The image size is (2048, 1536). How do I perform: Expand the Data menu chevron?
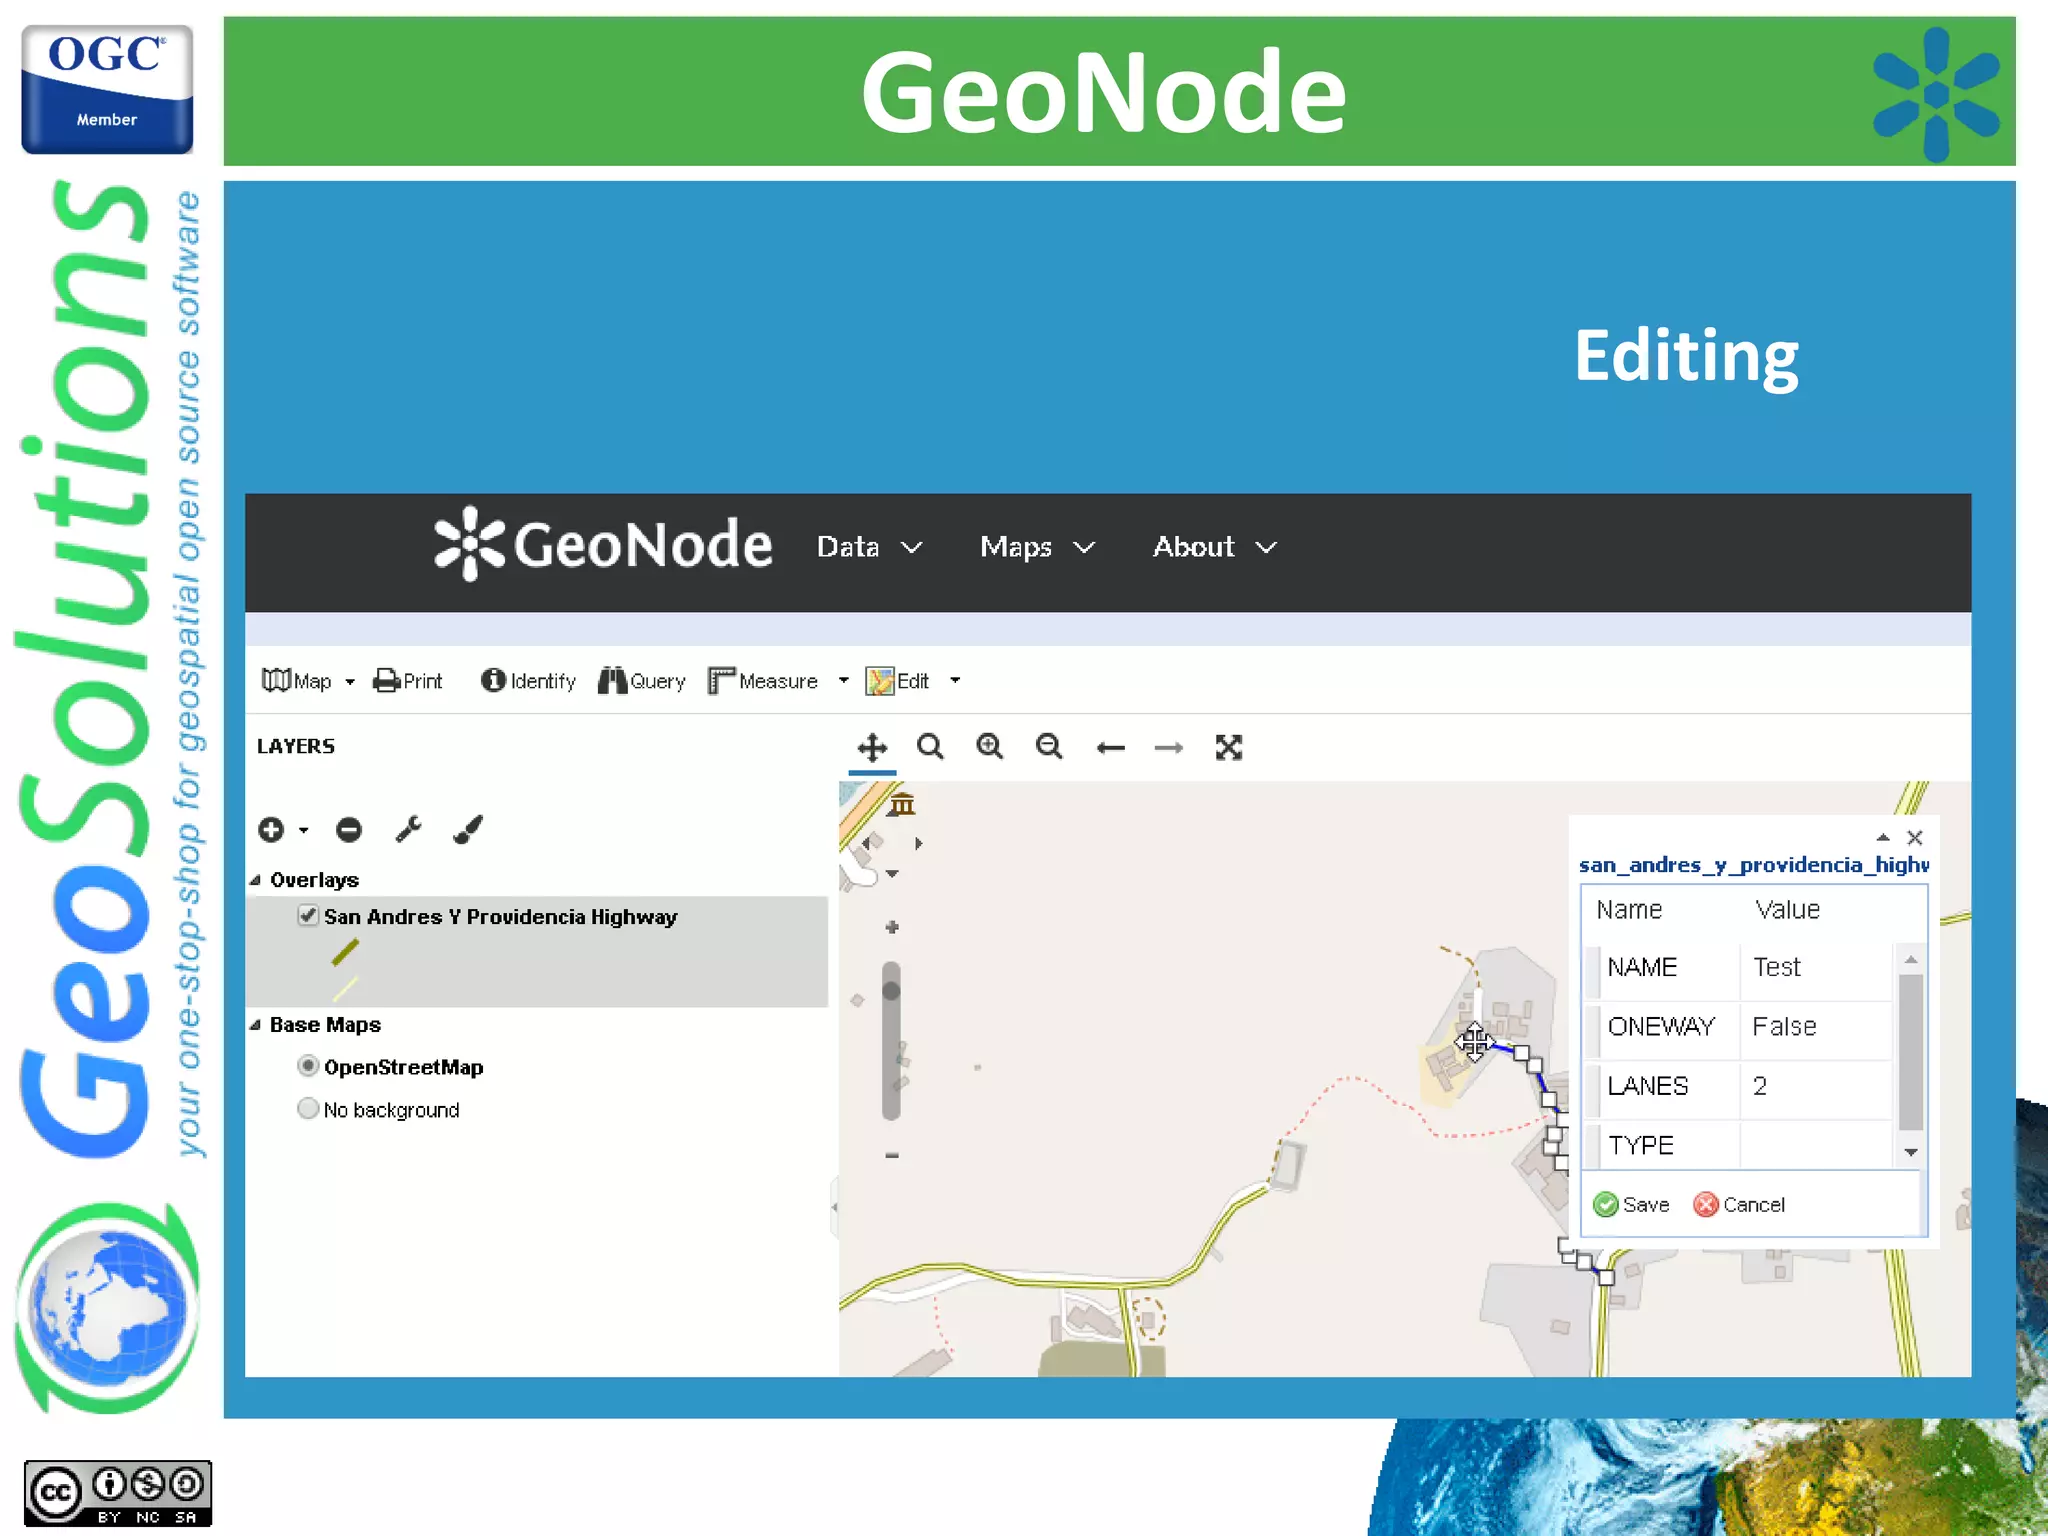click(x=911, y=548)
